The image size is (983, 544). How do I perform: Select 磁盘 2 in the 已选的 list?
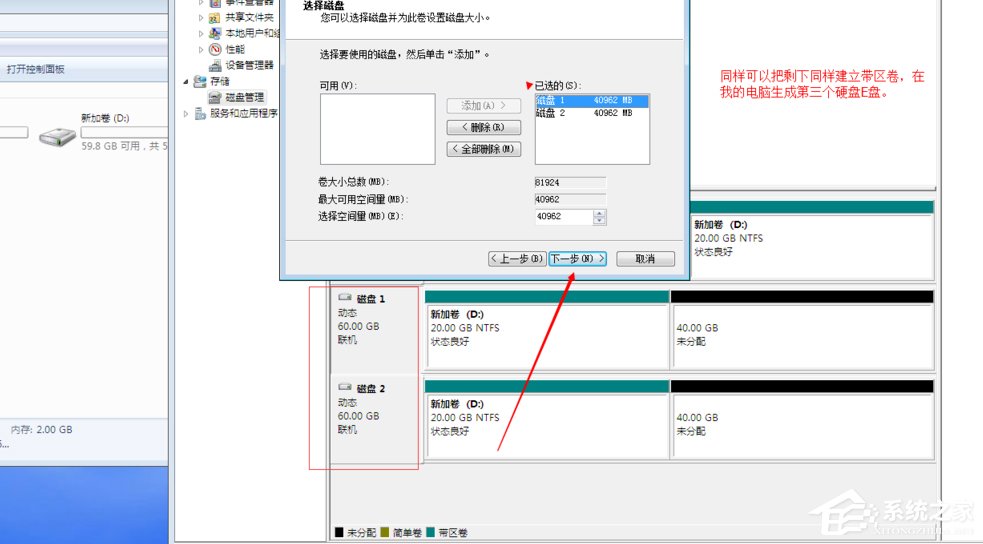point(592,113)
